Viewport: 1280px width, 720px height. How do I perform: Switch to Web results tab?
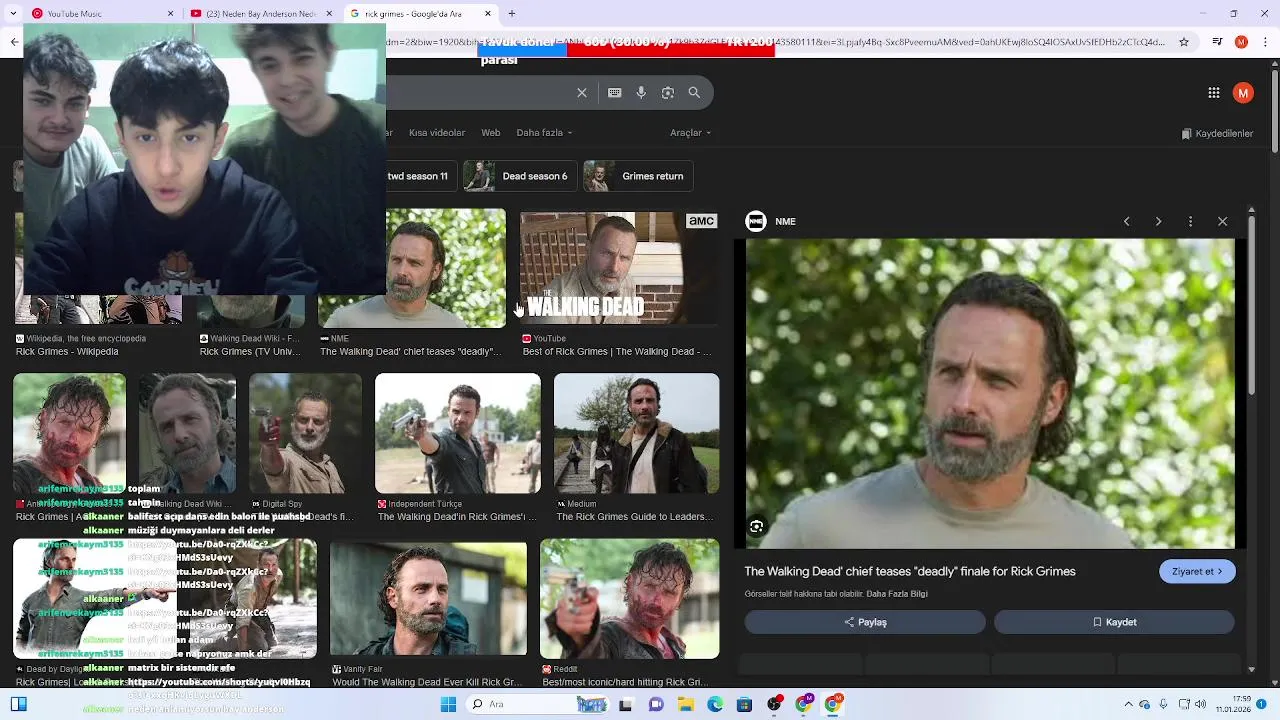(x=490, y=133)
